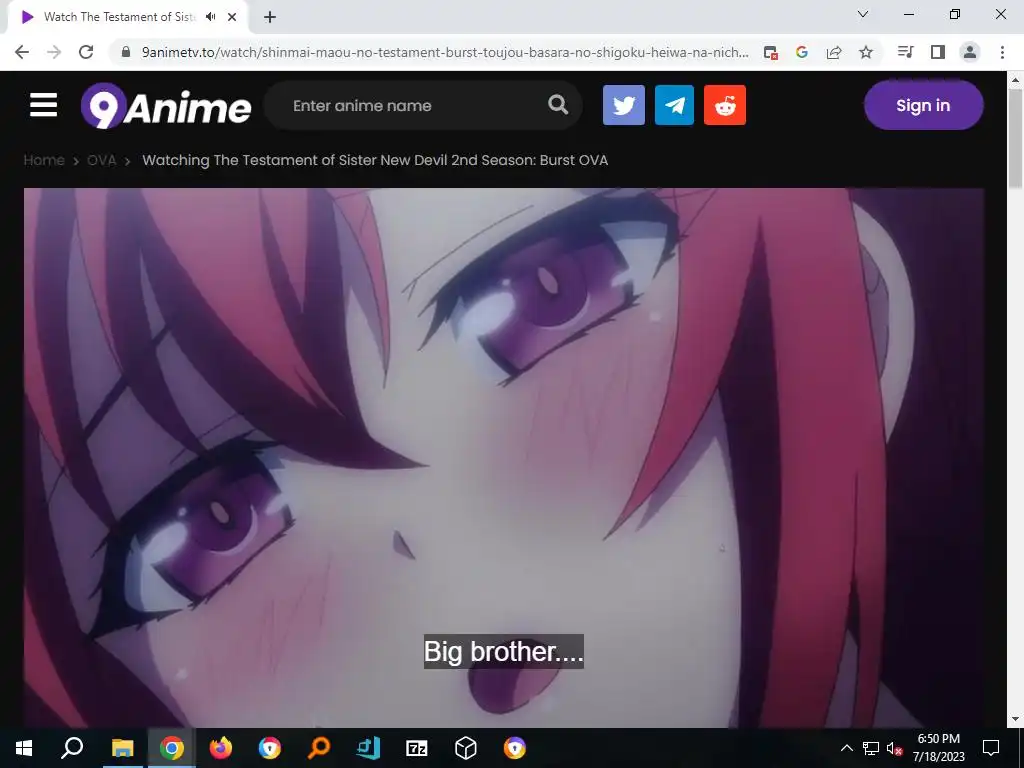Go to Home breadcrumb link

click(44, 160)
